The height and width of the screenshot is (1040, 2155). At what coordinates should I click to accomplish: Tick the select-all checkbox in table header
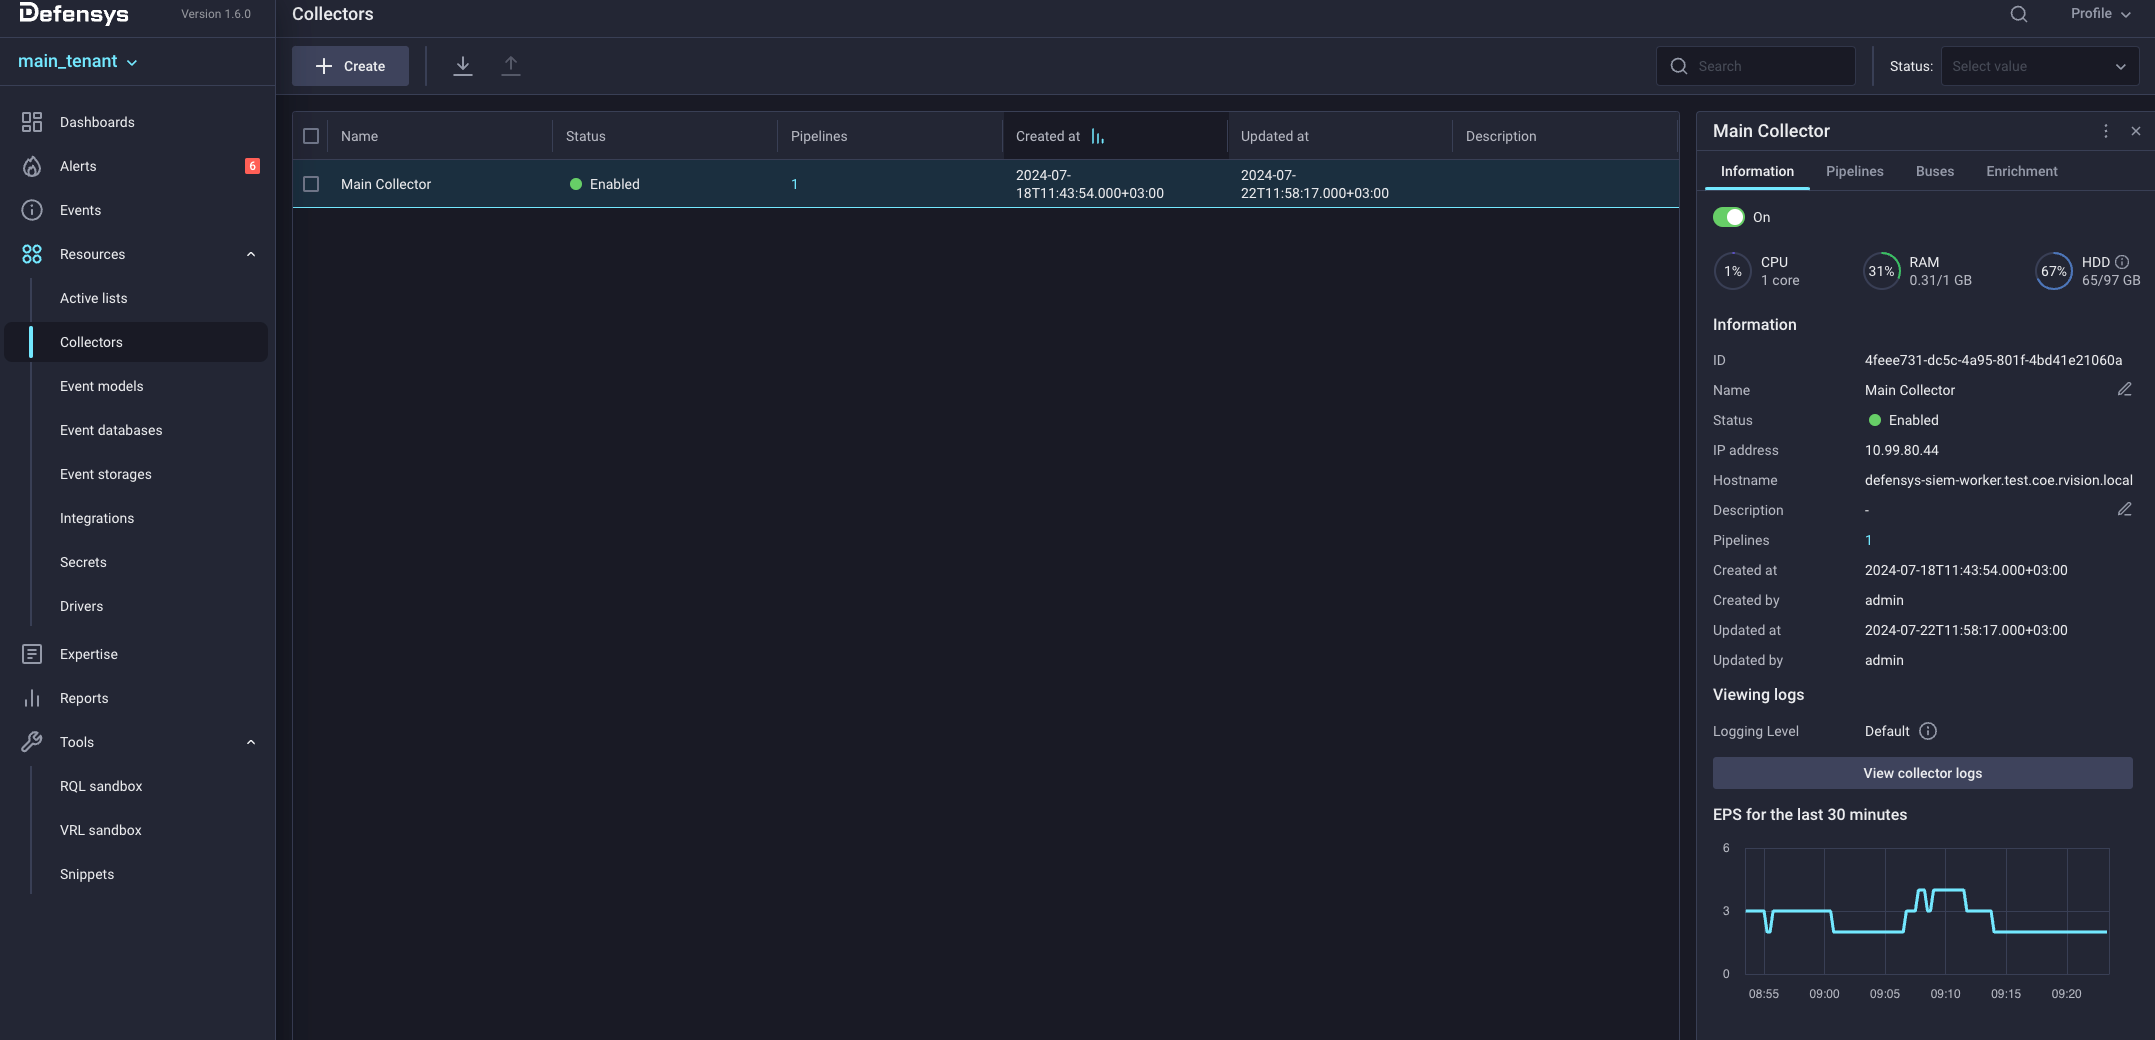[311, 136]
